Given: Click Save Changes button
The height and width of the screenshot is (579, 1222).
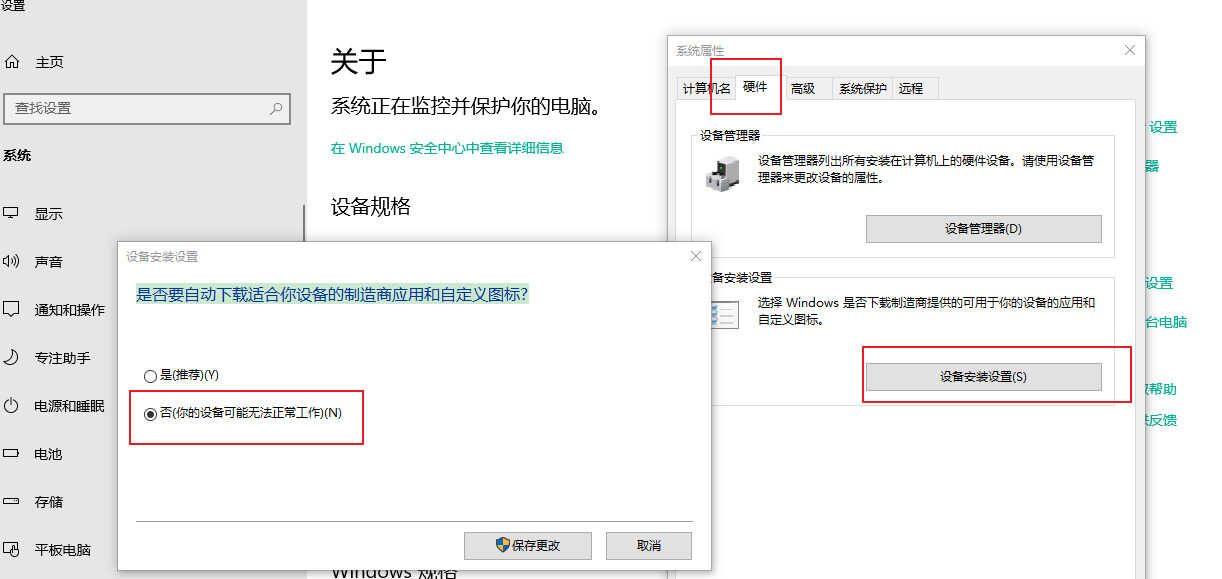Looking at the screenshot, I should click(528, 545).
